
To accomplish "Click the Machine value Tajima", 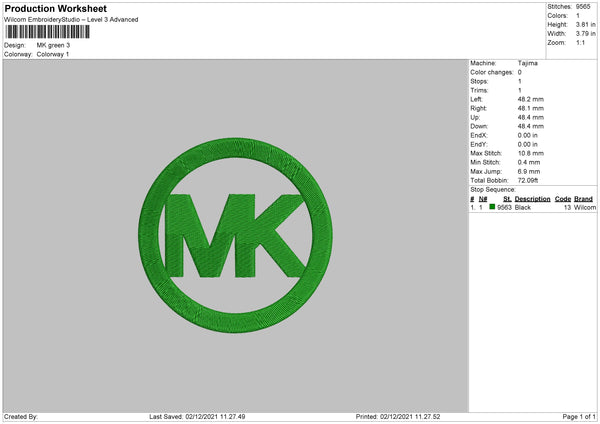I will click(528, 63).
